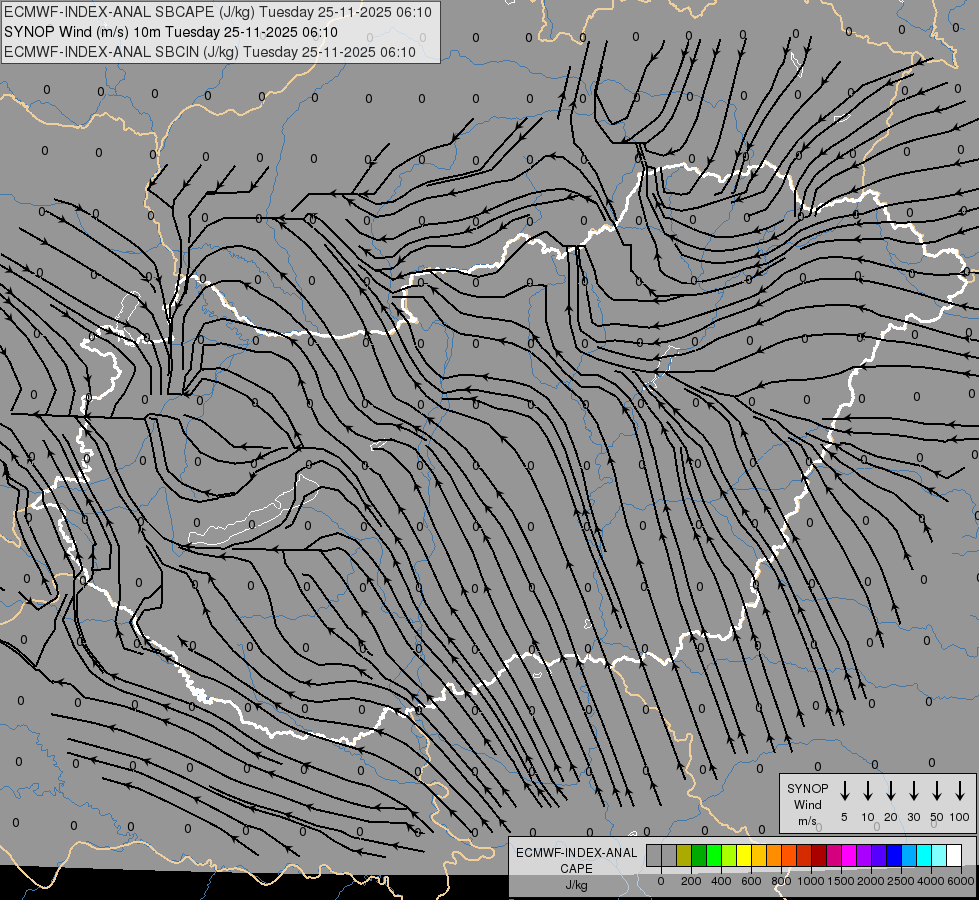Click the 2500 tick label on CAPE scale
Screen dimensions: 979x900
[x=900, y=881]
